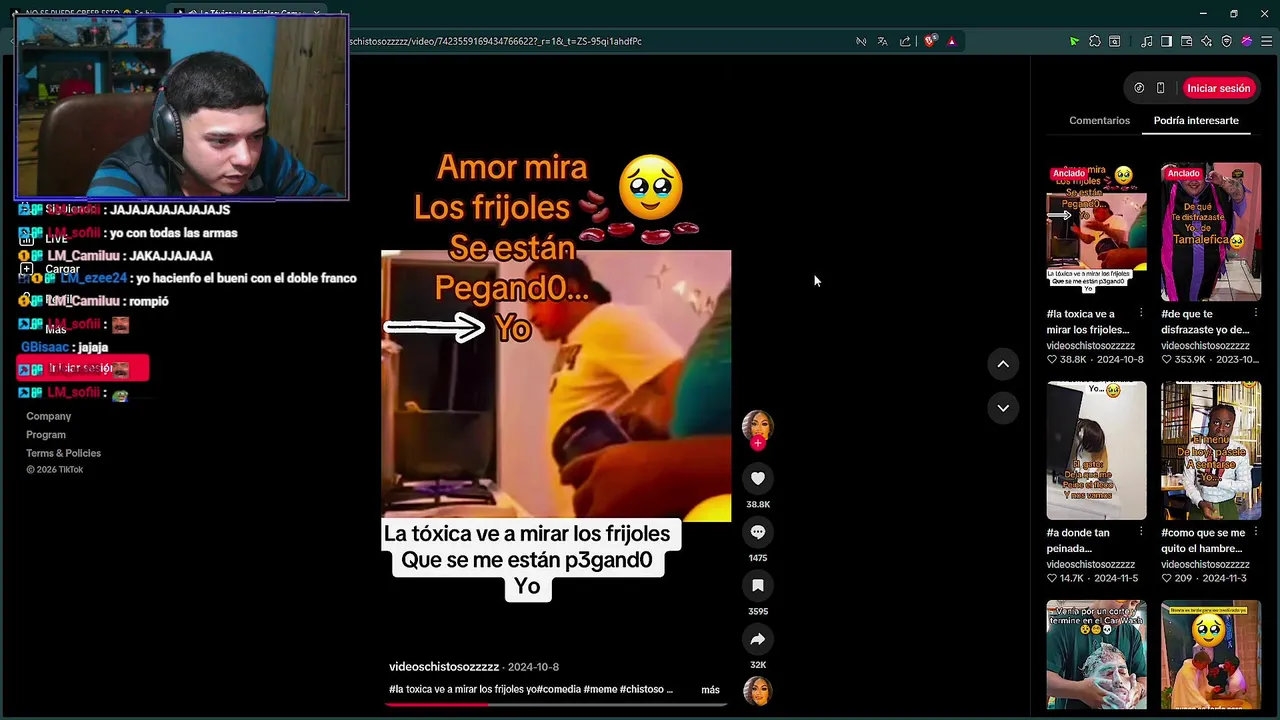Open the Brave Rewards triangle icon

point(952,41)
